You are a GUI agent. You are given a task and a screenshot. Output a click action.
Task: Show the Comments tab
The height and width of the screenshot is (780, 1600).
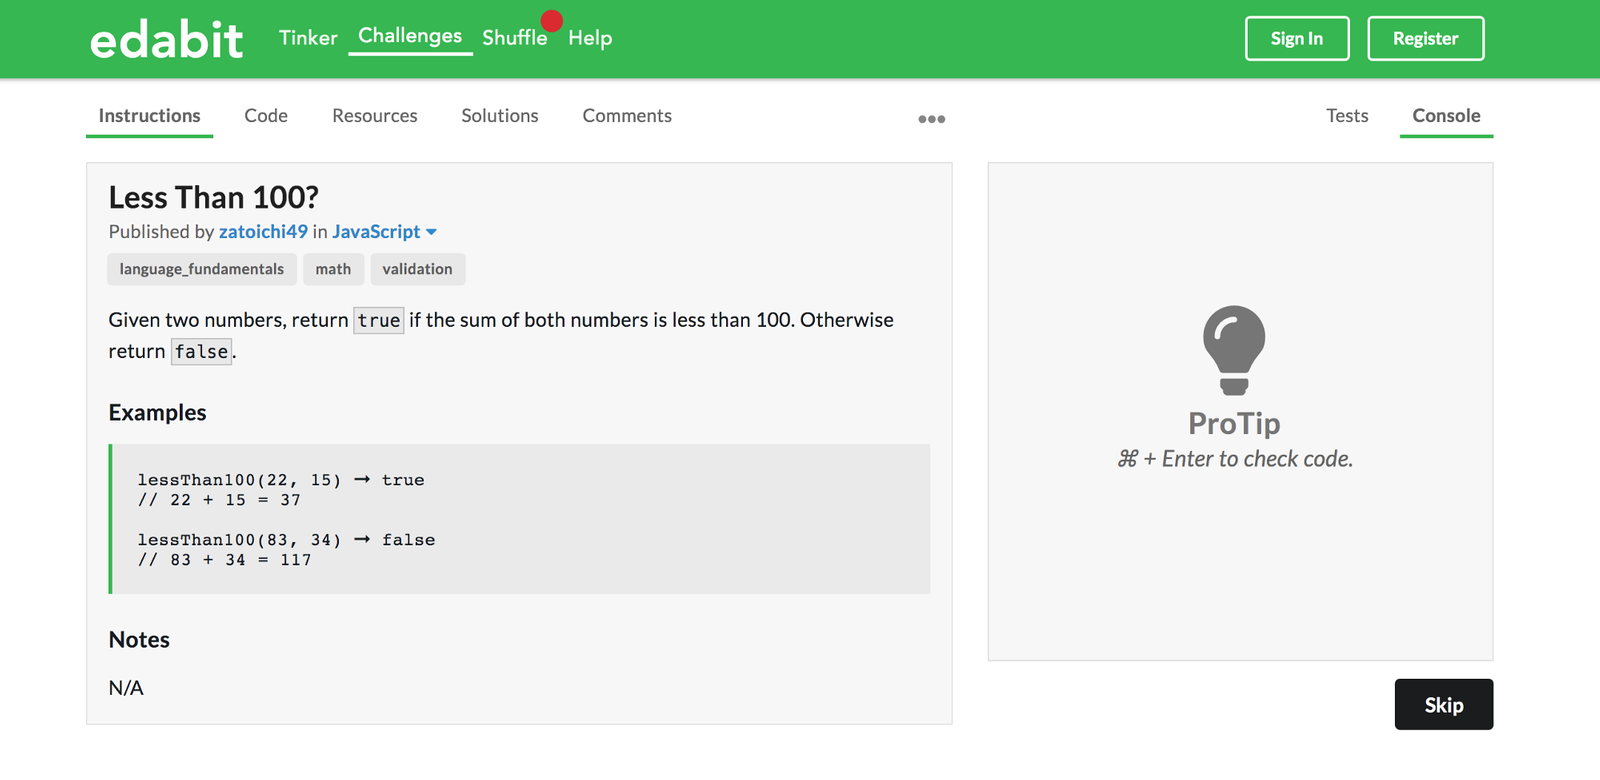[627, 116]
